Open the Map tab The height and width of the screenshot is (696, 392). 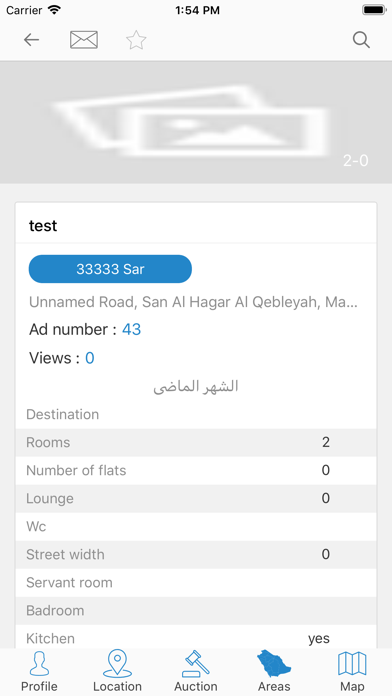[352, 671]
